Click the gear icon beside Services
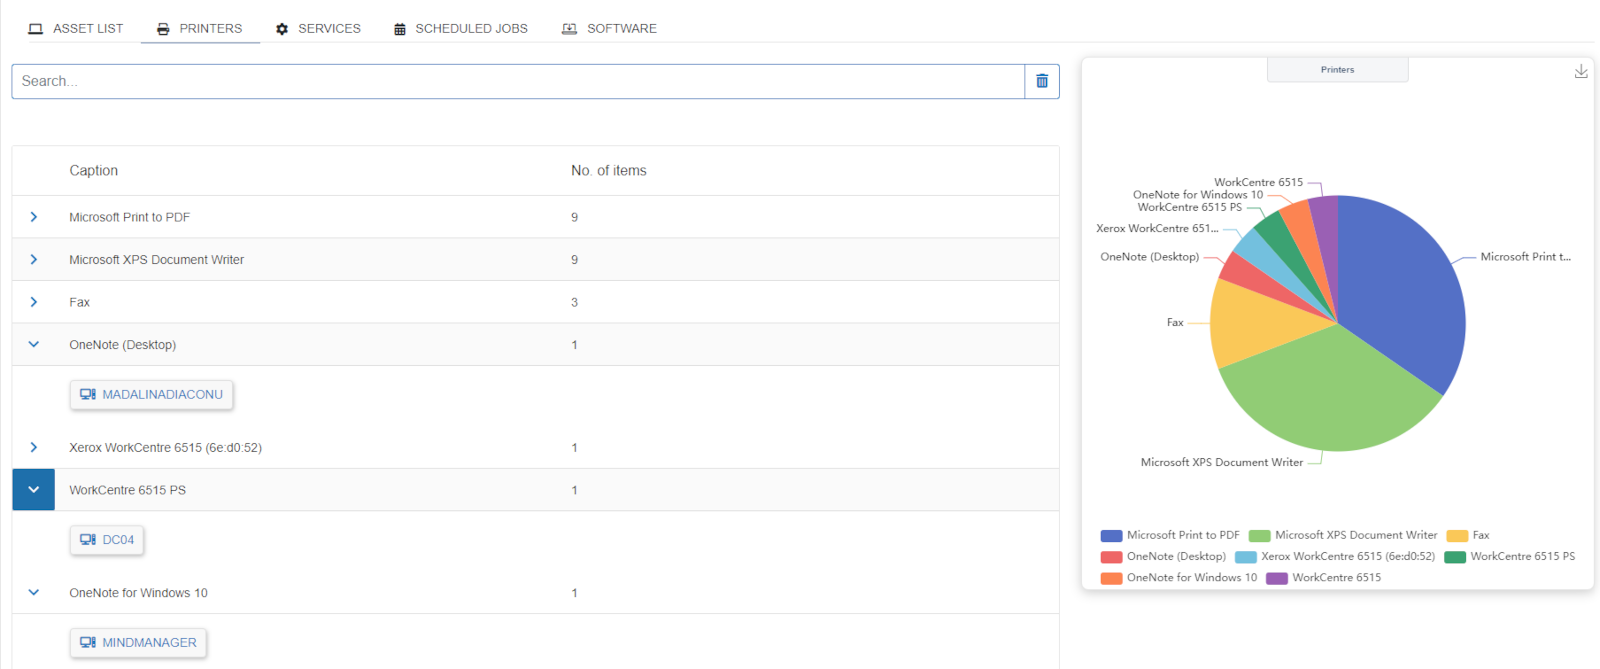This screenshot has height=669, width=1600. coord(282,29)
